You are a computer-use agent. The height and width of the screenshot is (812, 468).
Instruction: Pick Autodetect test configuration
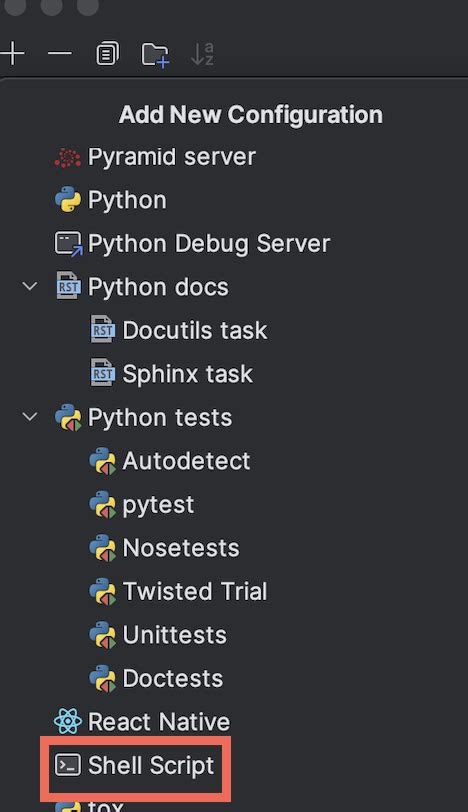click(x=186, y=461)
